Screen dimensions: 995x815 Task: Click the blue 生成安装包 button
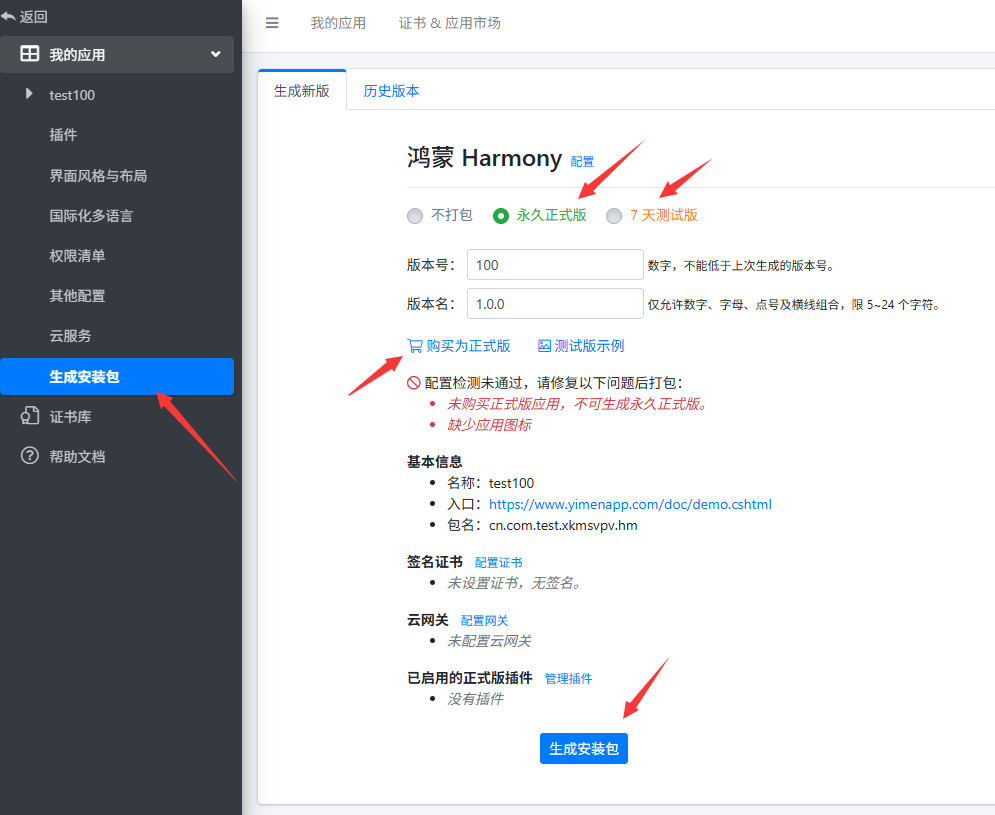click(x=584, y=748)
